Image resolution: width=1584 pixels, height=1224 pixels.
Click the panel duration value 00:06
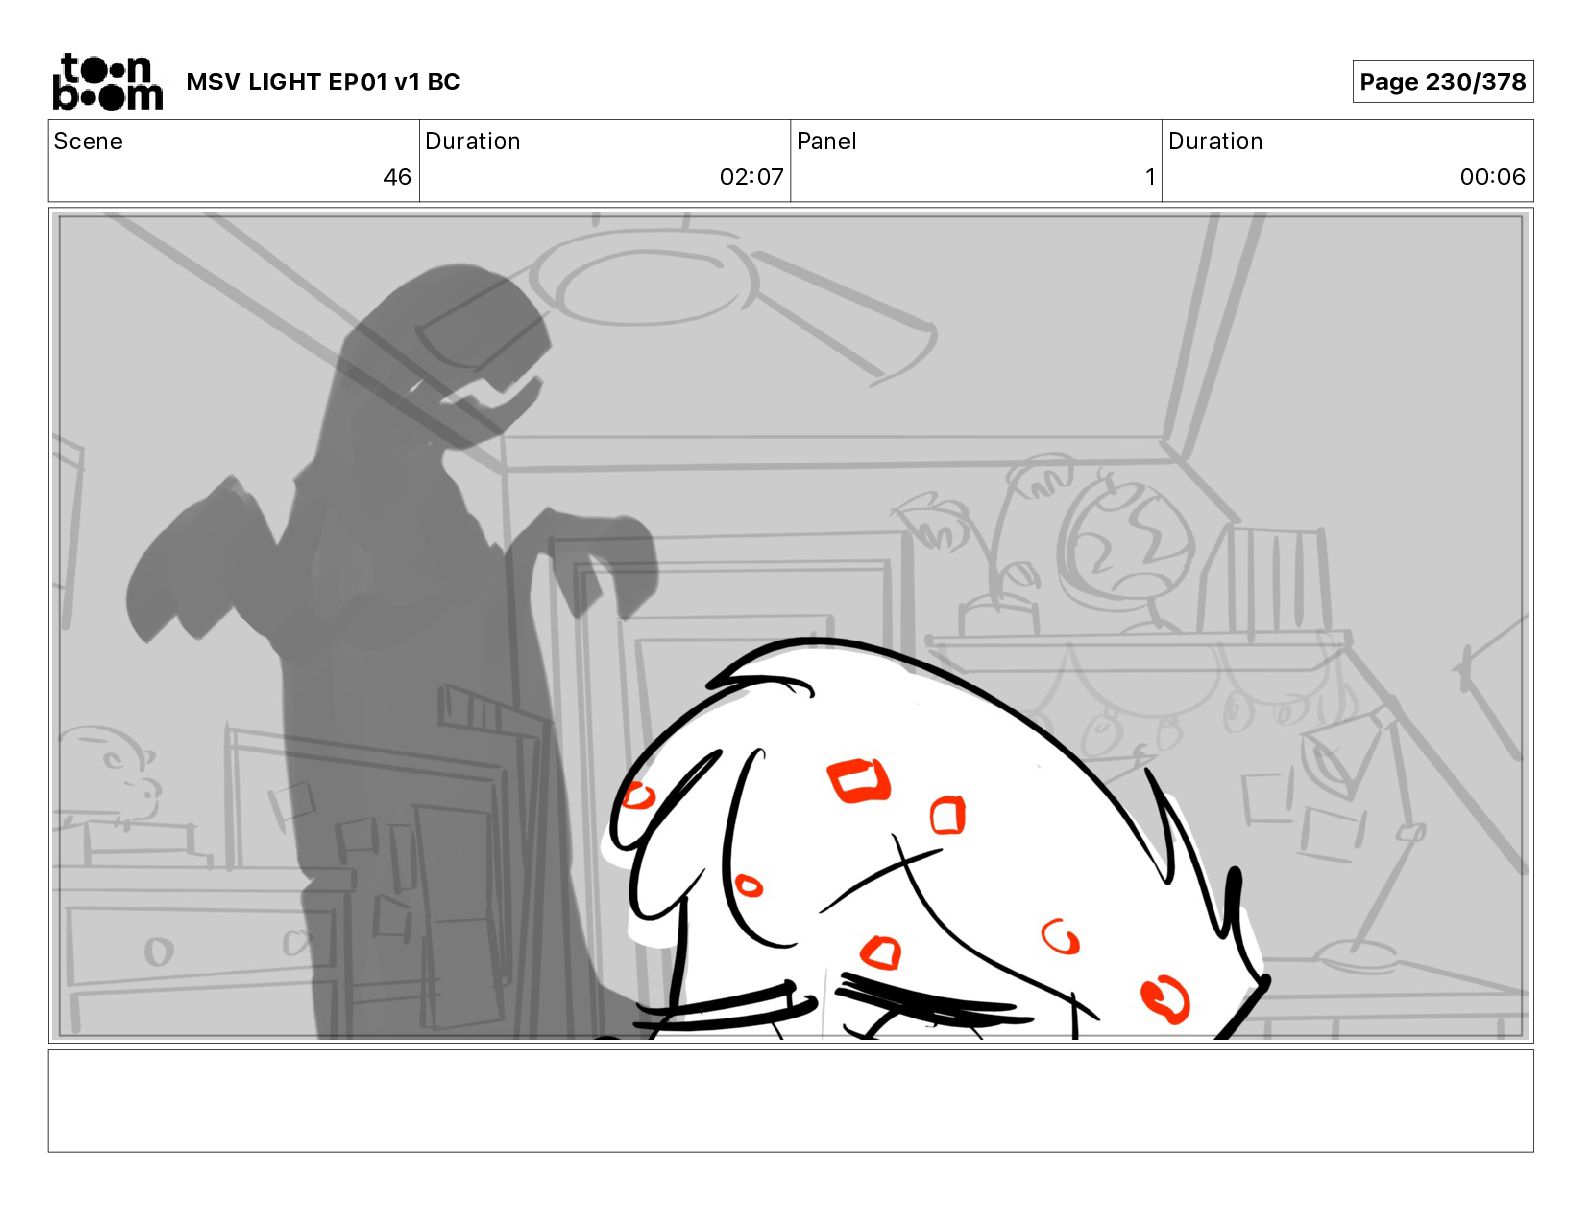click(1492, 177)
